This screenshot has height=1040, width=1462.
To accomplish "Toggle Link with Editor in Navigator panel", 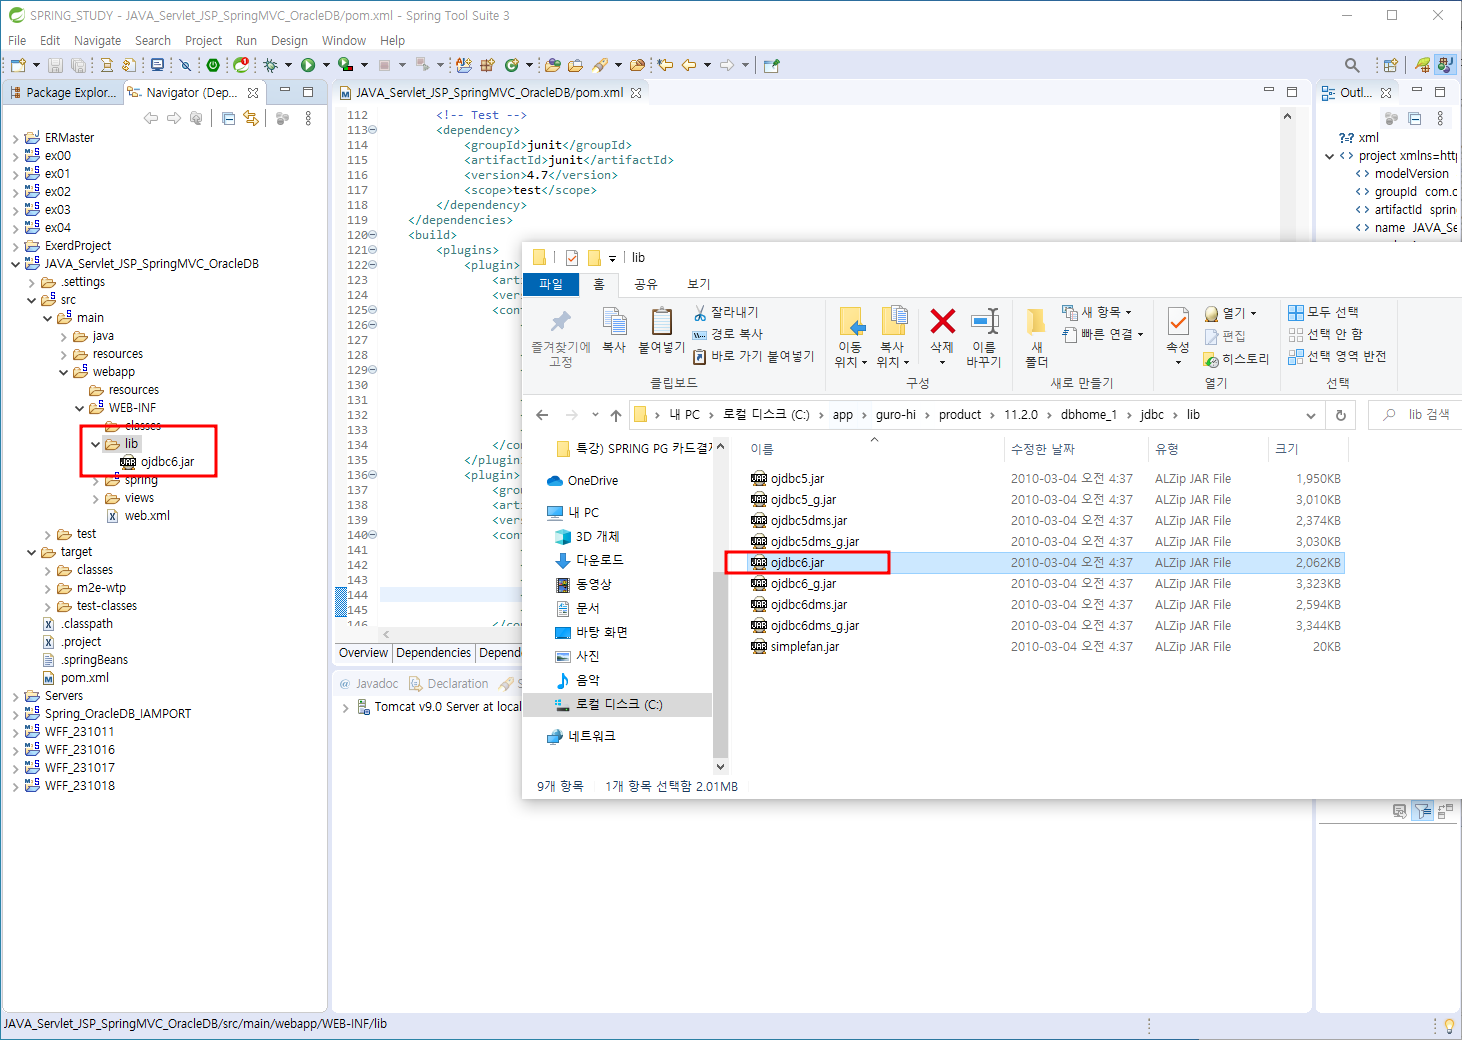I will pyautogui.click(x=251, y=118).
